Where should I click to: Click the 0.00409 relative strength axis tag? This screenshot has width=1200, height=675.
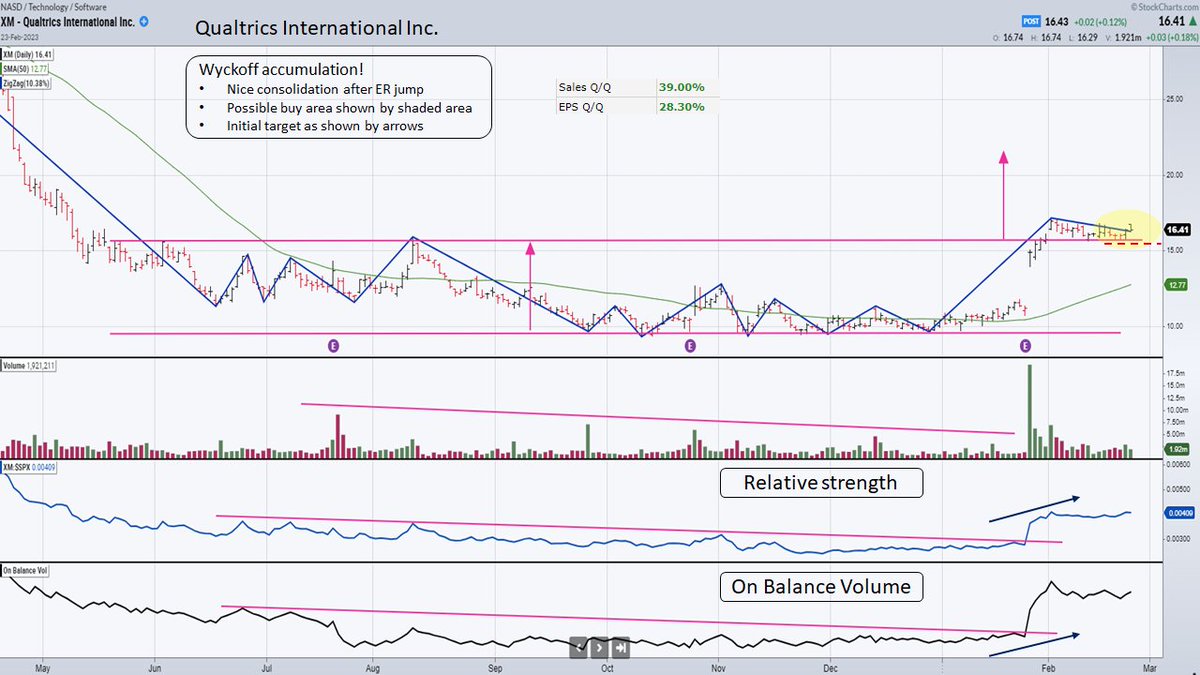point(1179,514)
